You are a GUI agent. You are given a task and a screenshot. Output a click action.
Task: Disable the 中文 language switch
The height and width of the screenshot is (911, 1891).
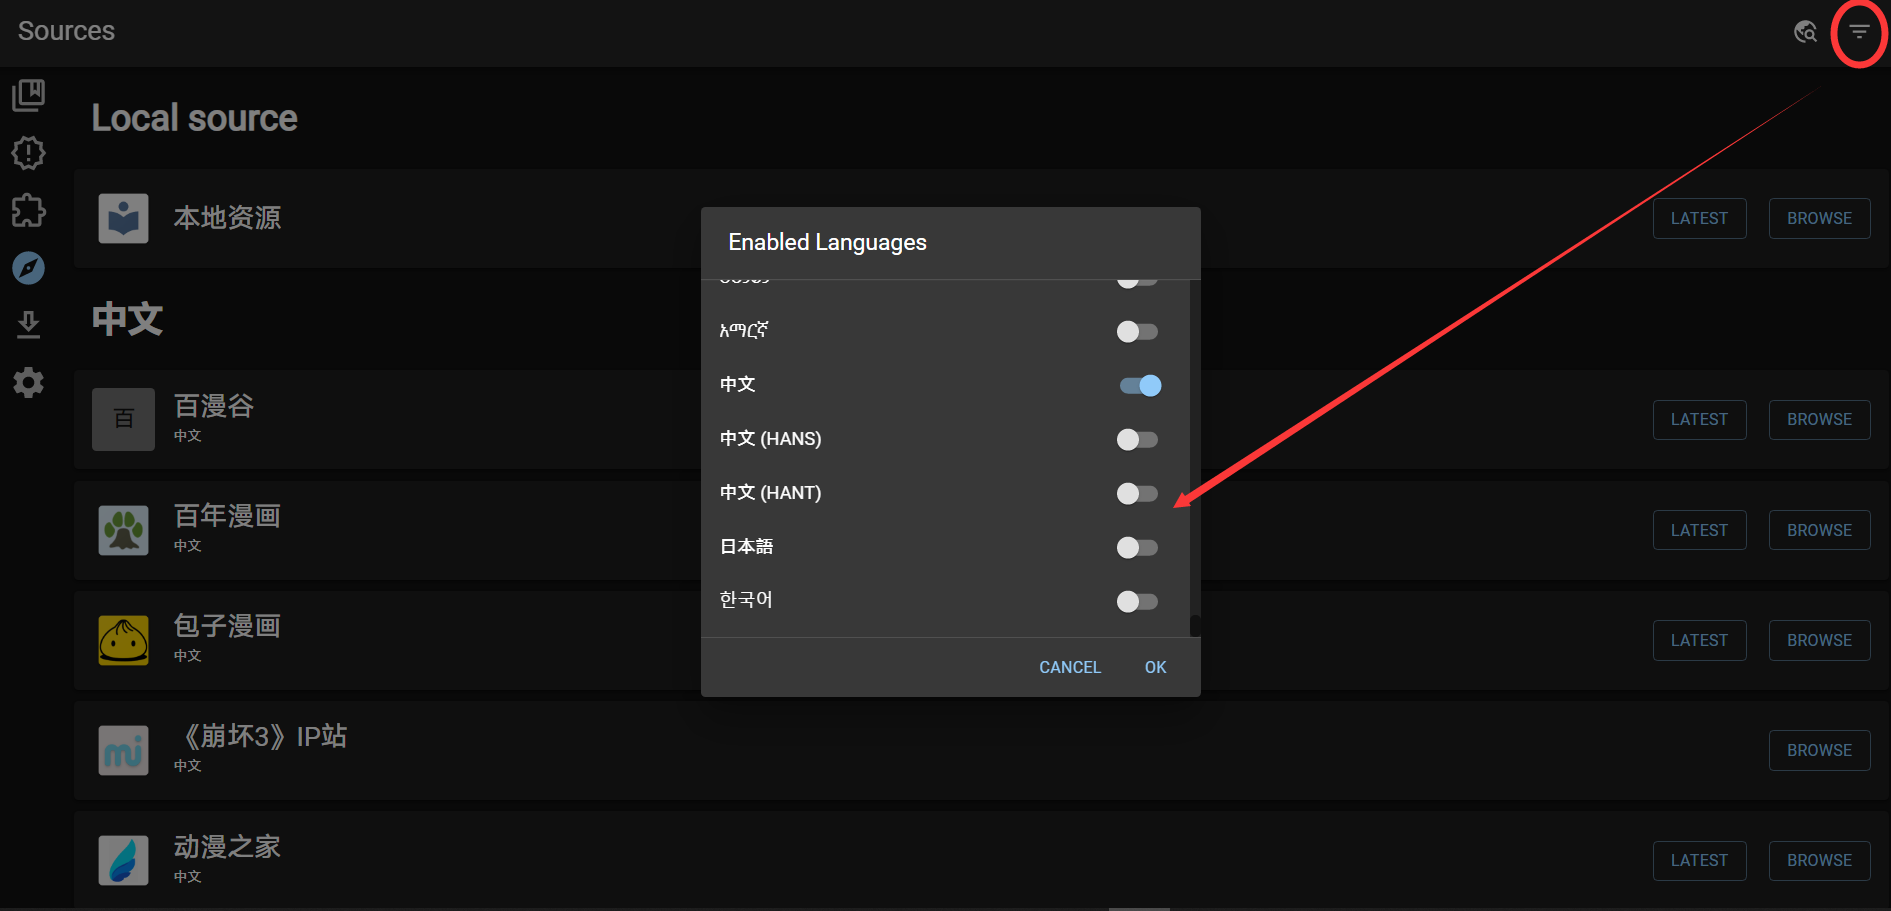click(x=1140, y=385)
